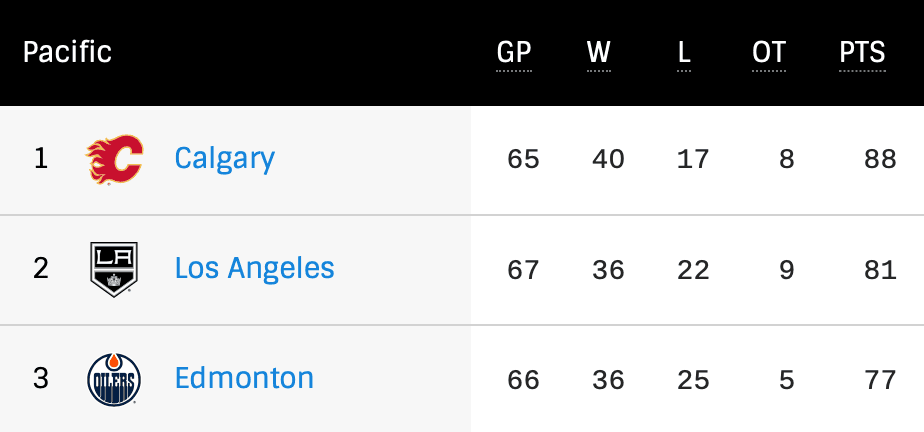This screenshot has height=432, width=924.
Task: Click the Los Angeles Kings logo
Action: pyautogui.click(x=114, y=270)
